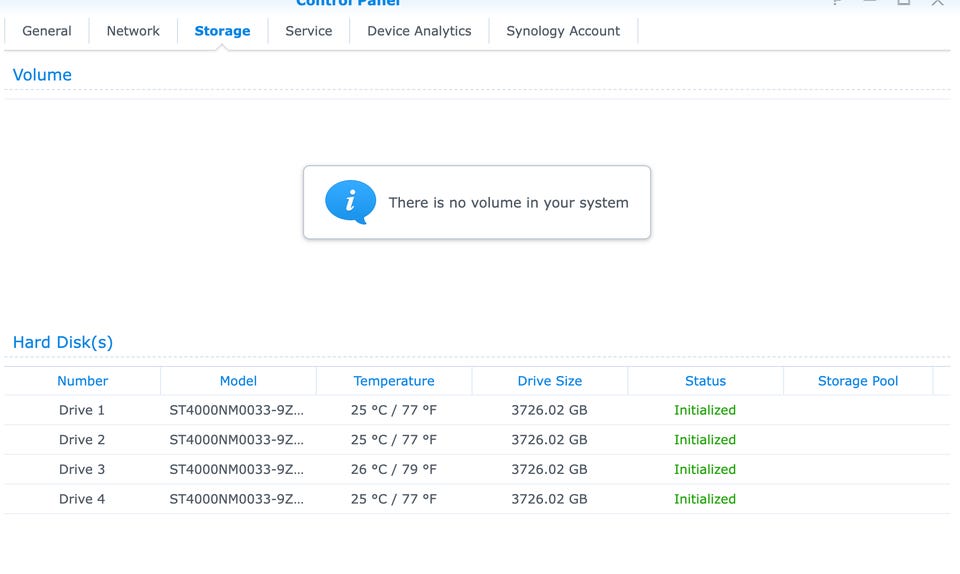The height and width of the screenshot is (574, 960).
Task: Open the Network tab
Action: tap(133, 31)
